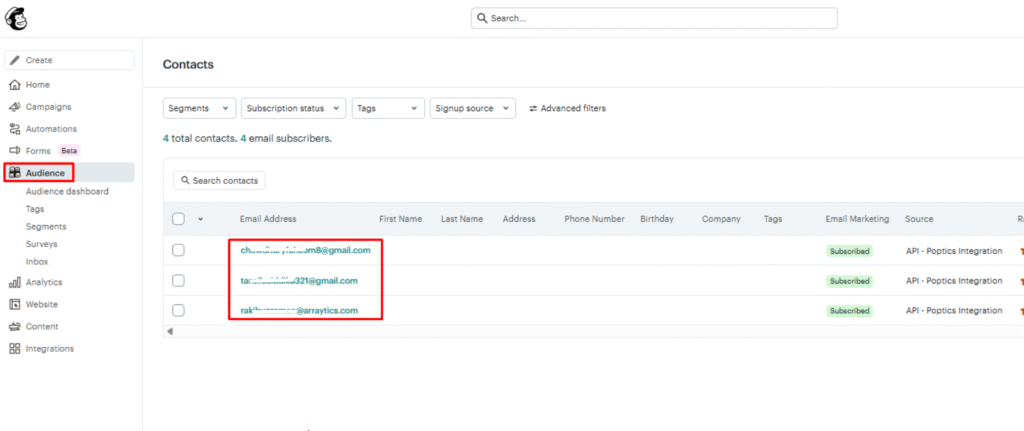Open the arraytics.com contact email link
Screen dimensions: 1024x431
point(299,311)
